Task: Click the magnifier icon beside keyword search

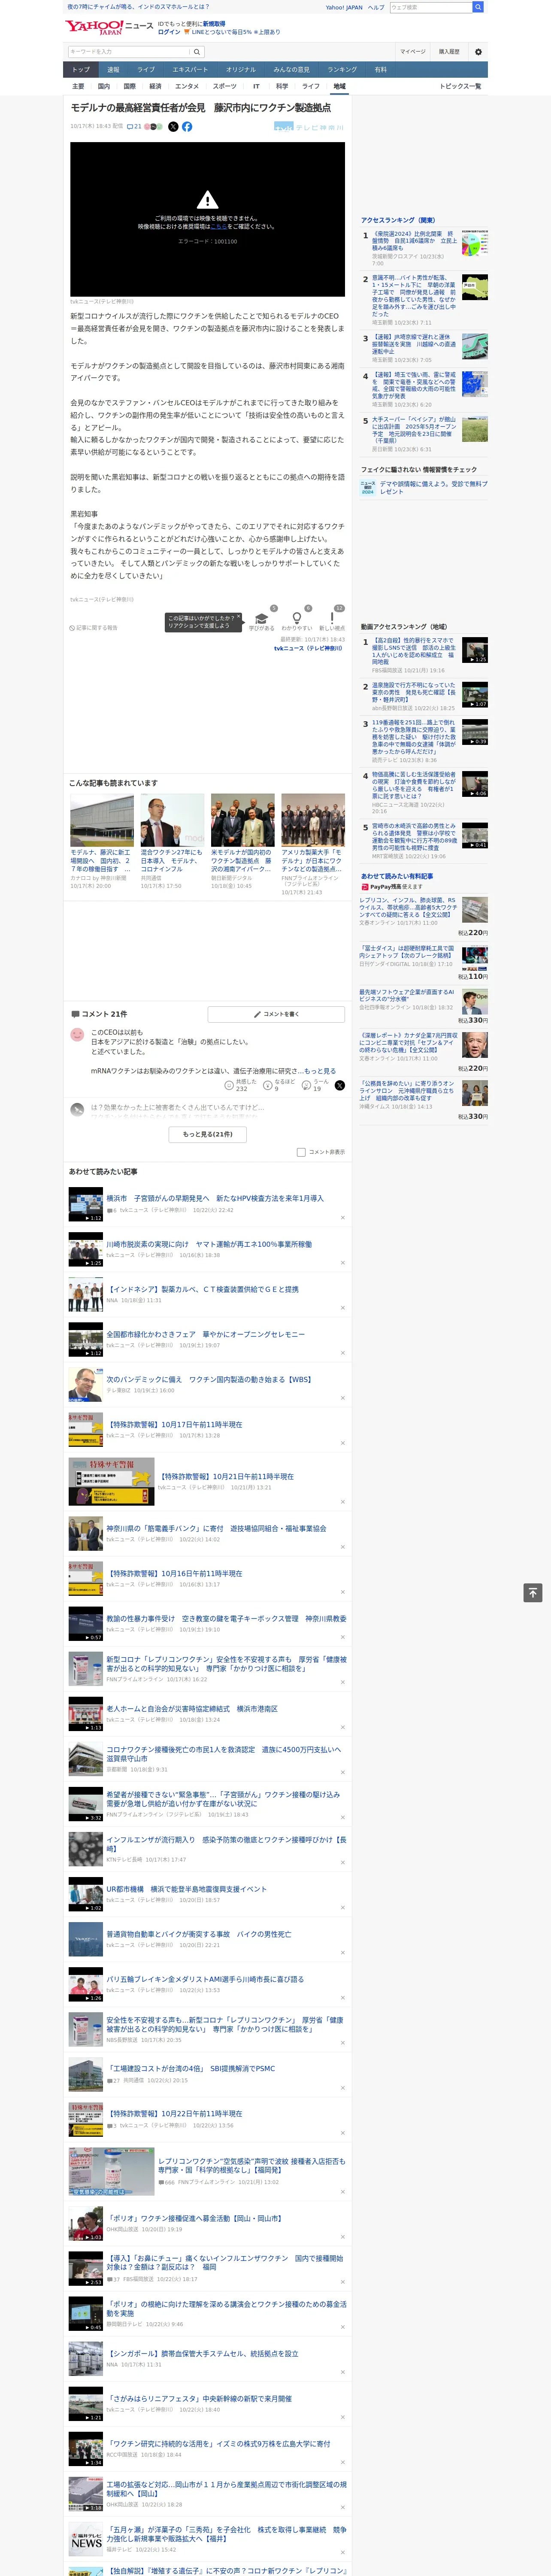Action: click(197, 52)
